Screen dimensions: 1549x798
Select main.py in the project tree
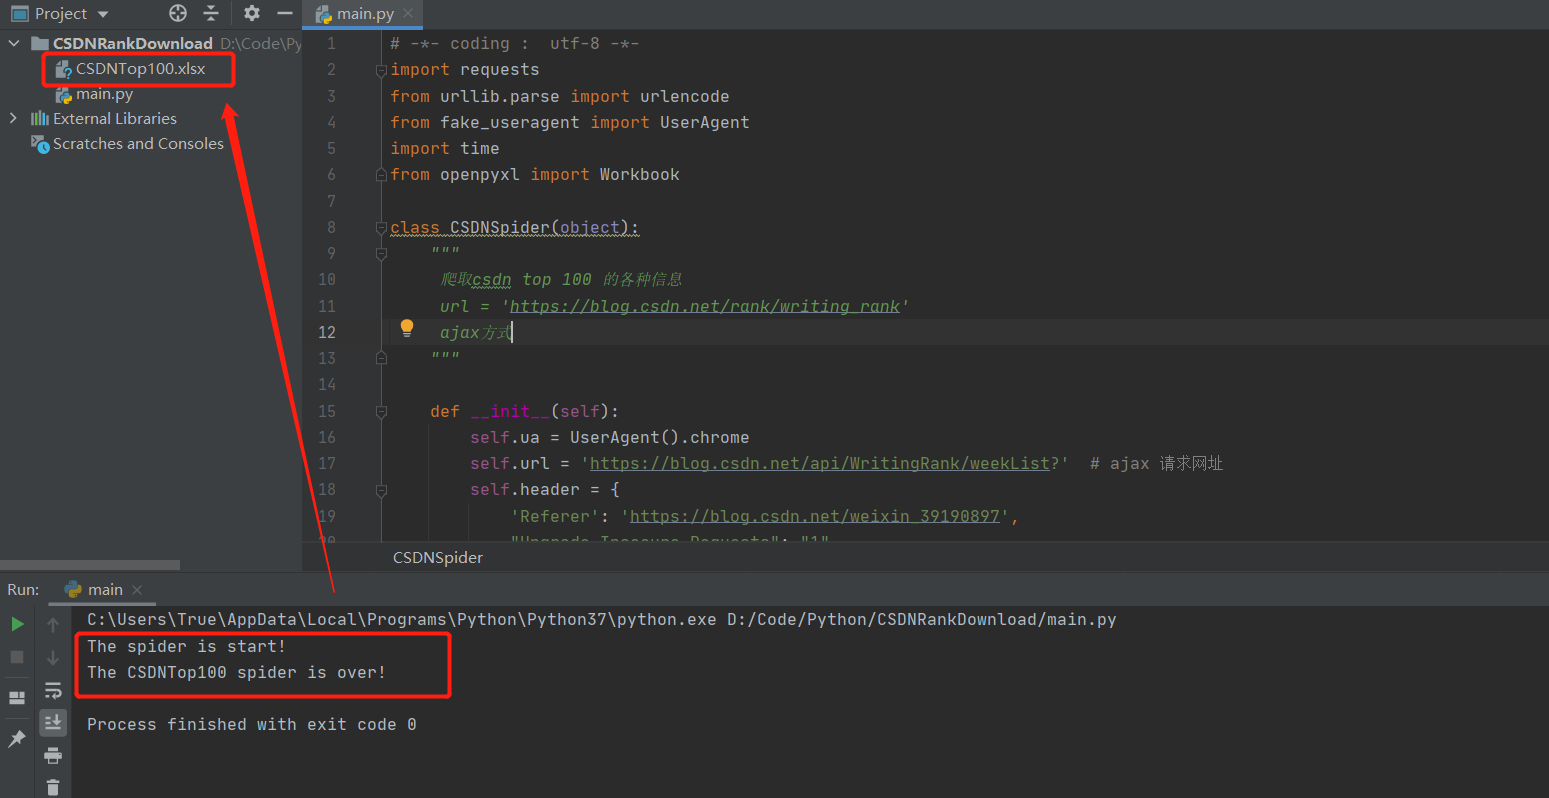pos(104,94)
